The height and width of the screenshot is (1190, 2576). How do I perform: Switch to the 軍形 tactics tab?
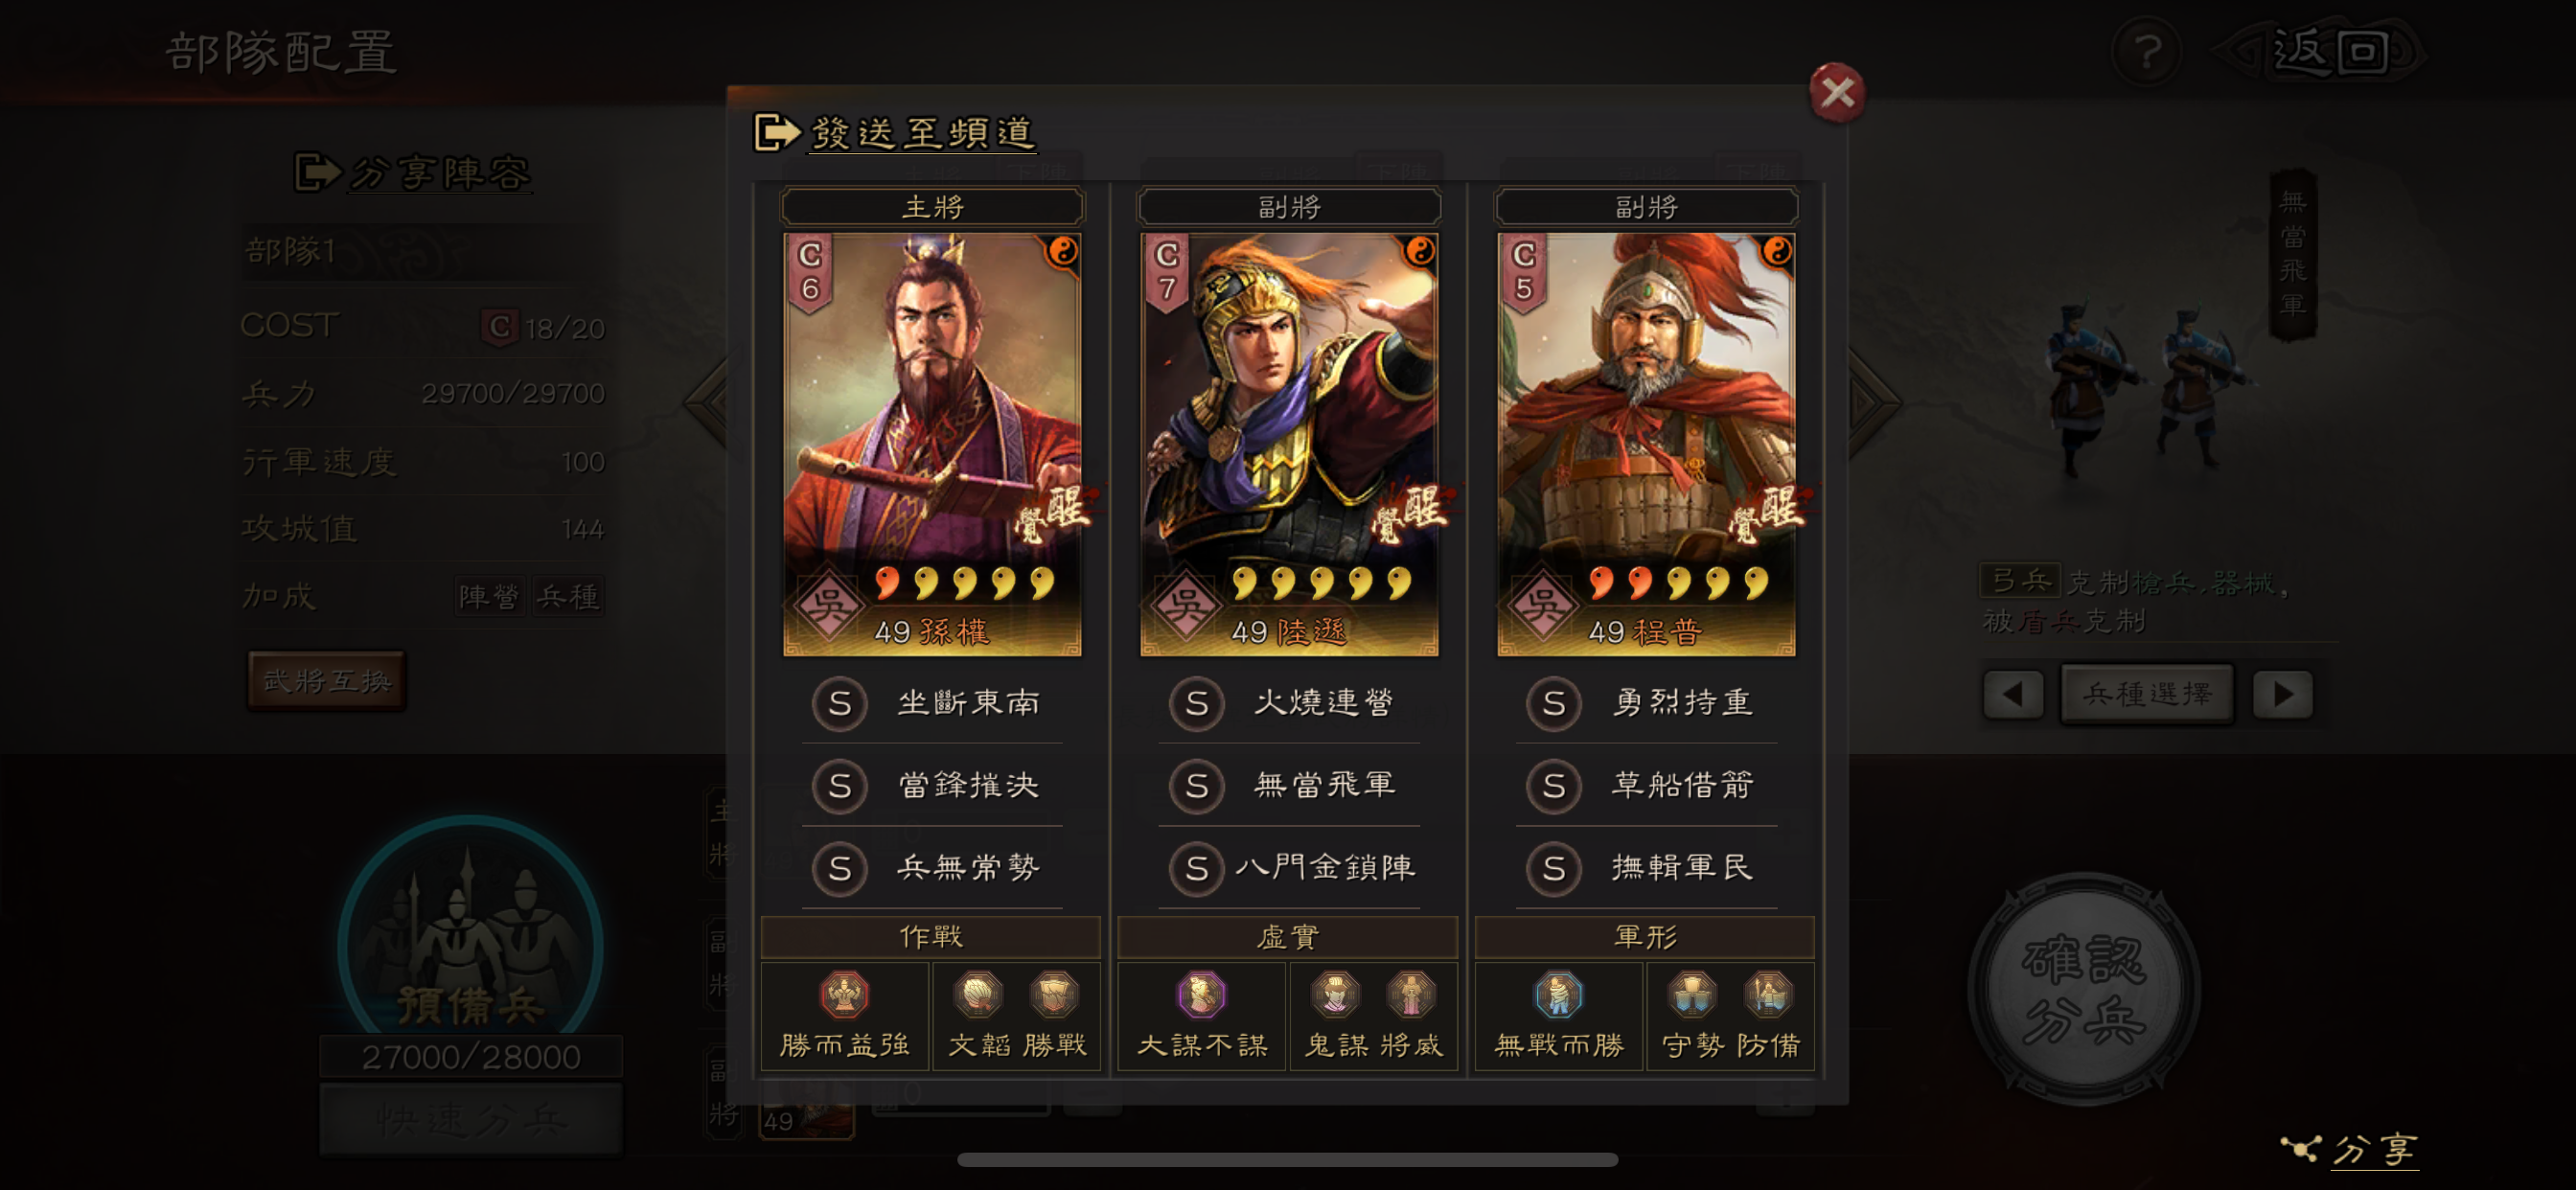[x=1645, y=937]
